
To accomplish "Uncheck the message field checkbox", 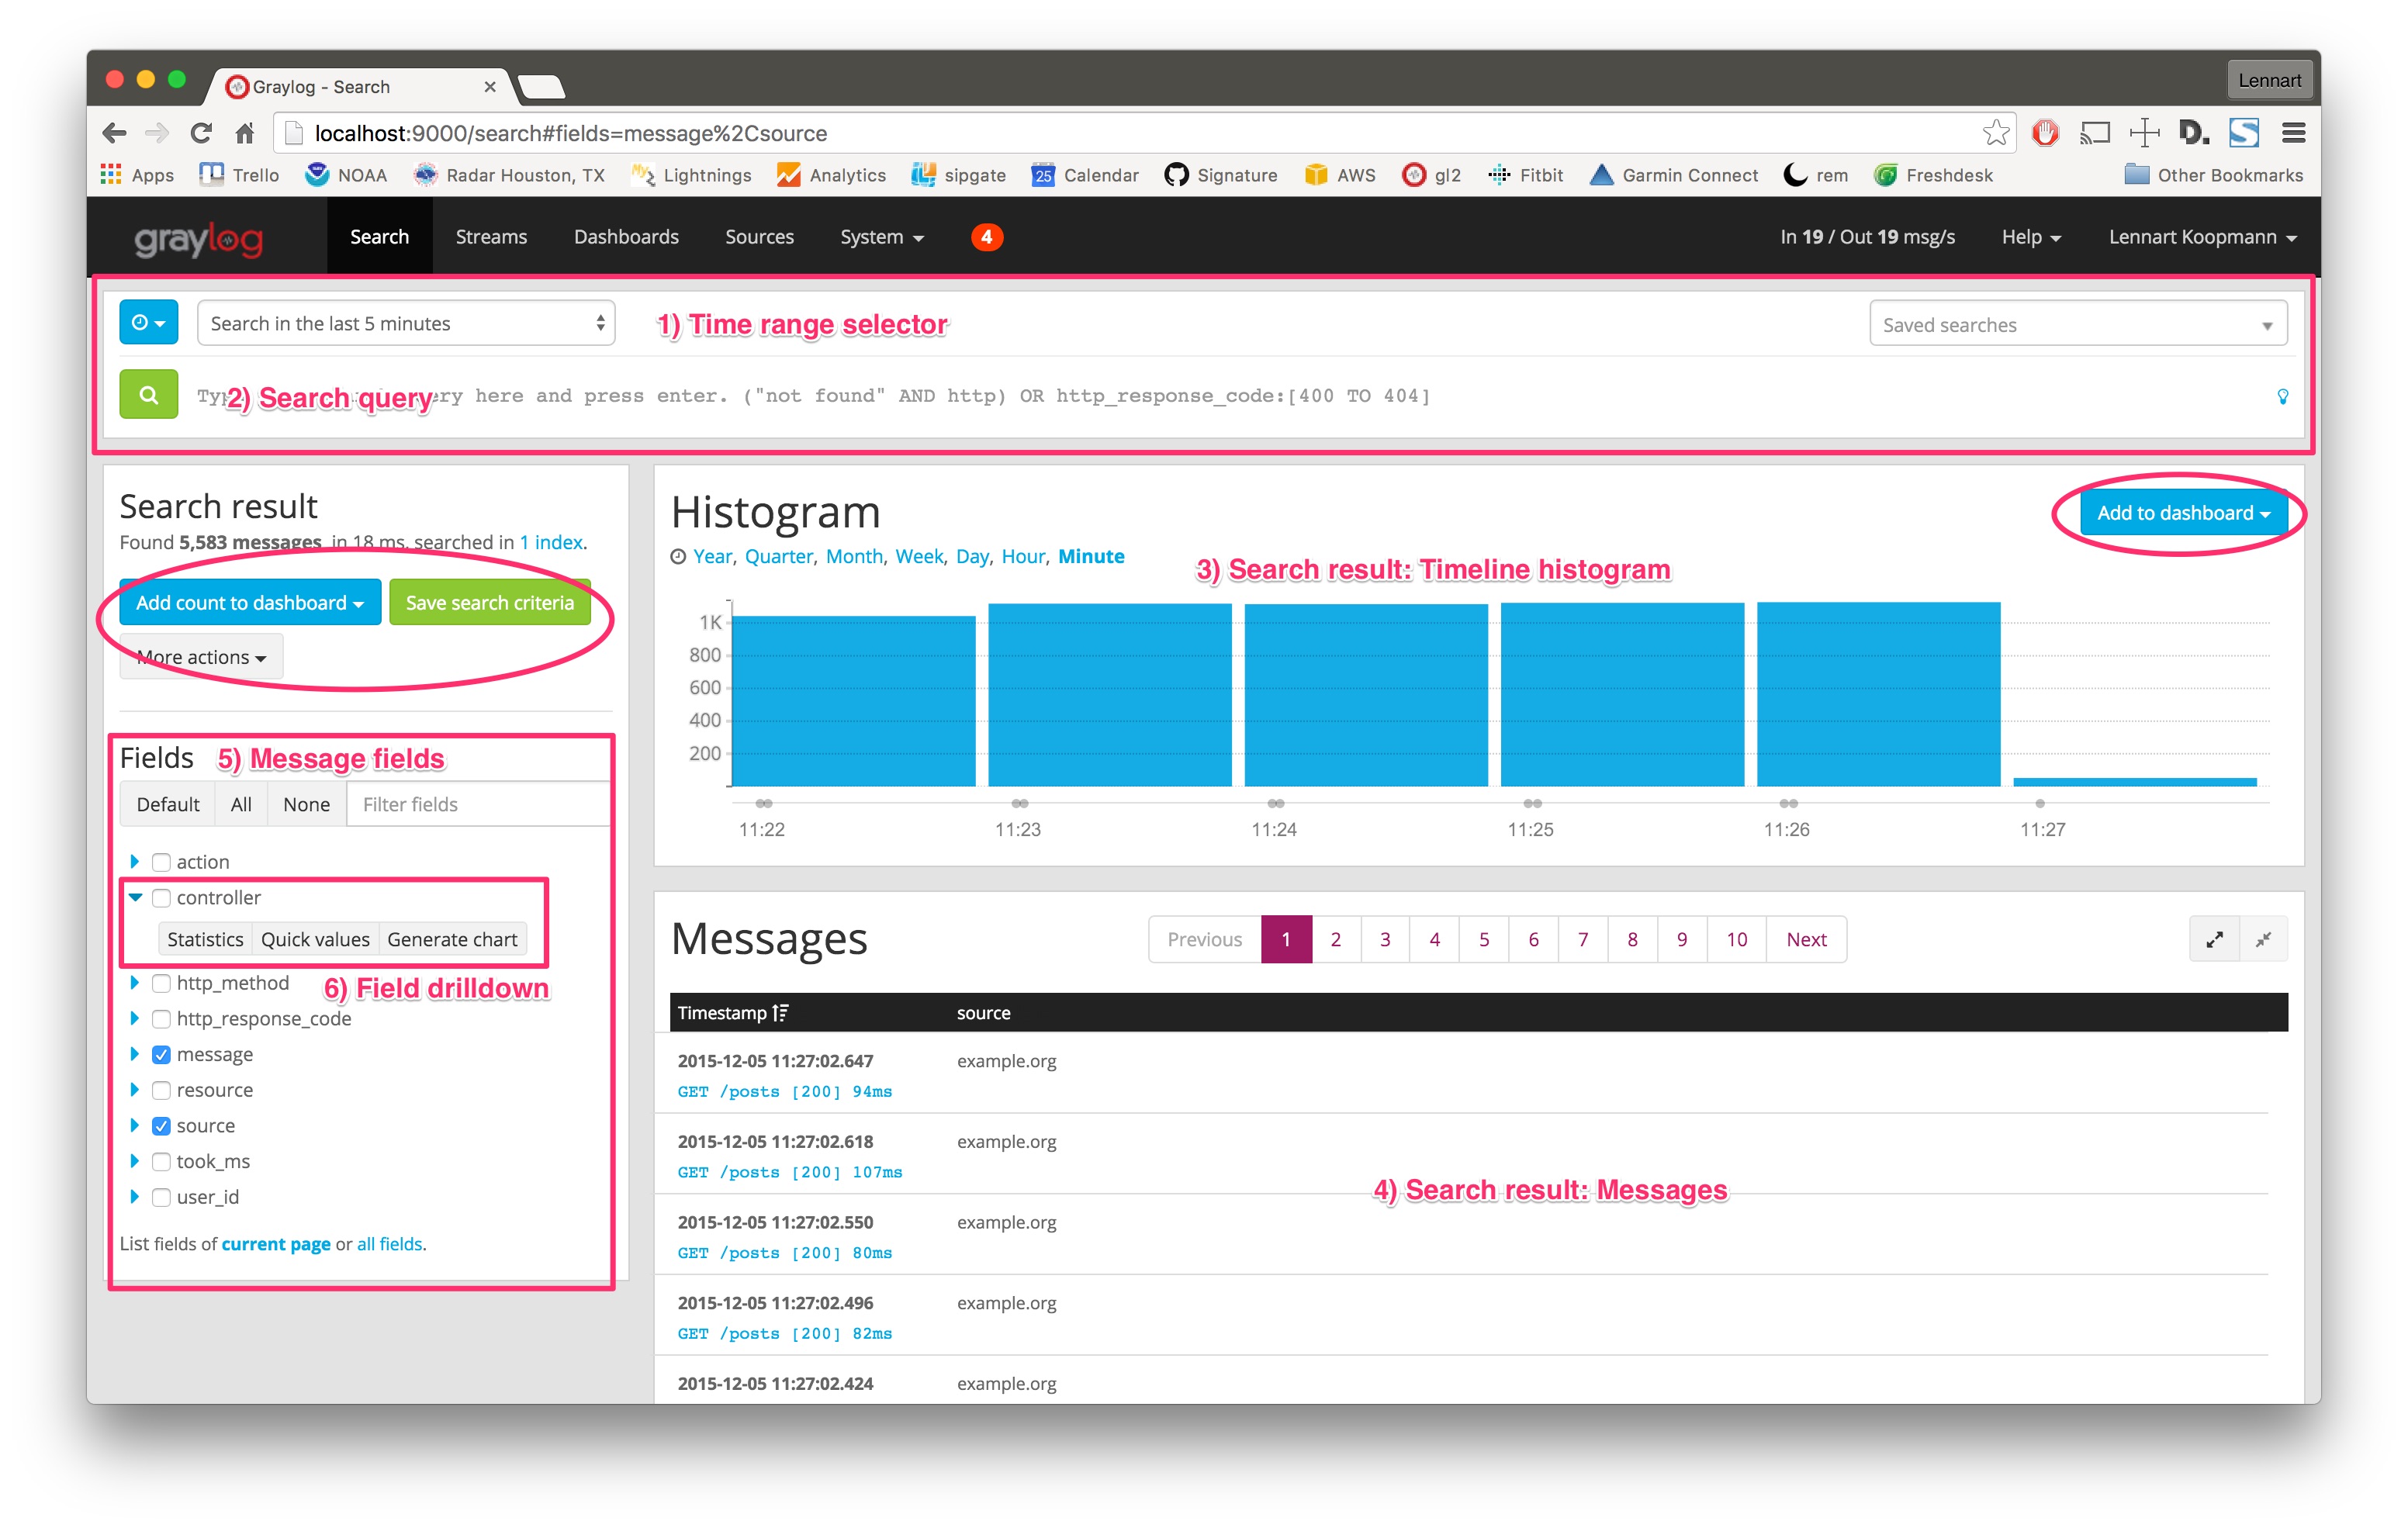I will tap(161, 1054).
